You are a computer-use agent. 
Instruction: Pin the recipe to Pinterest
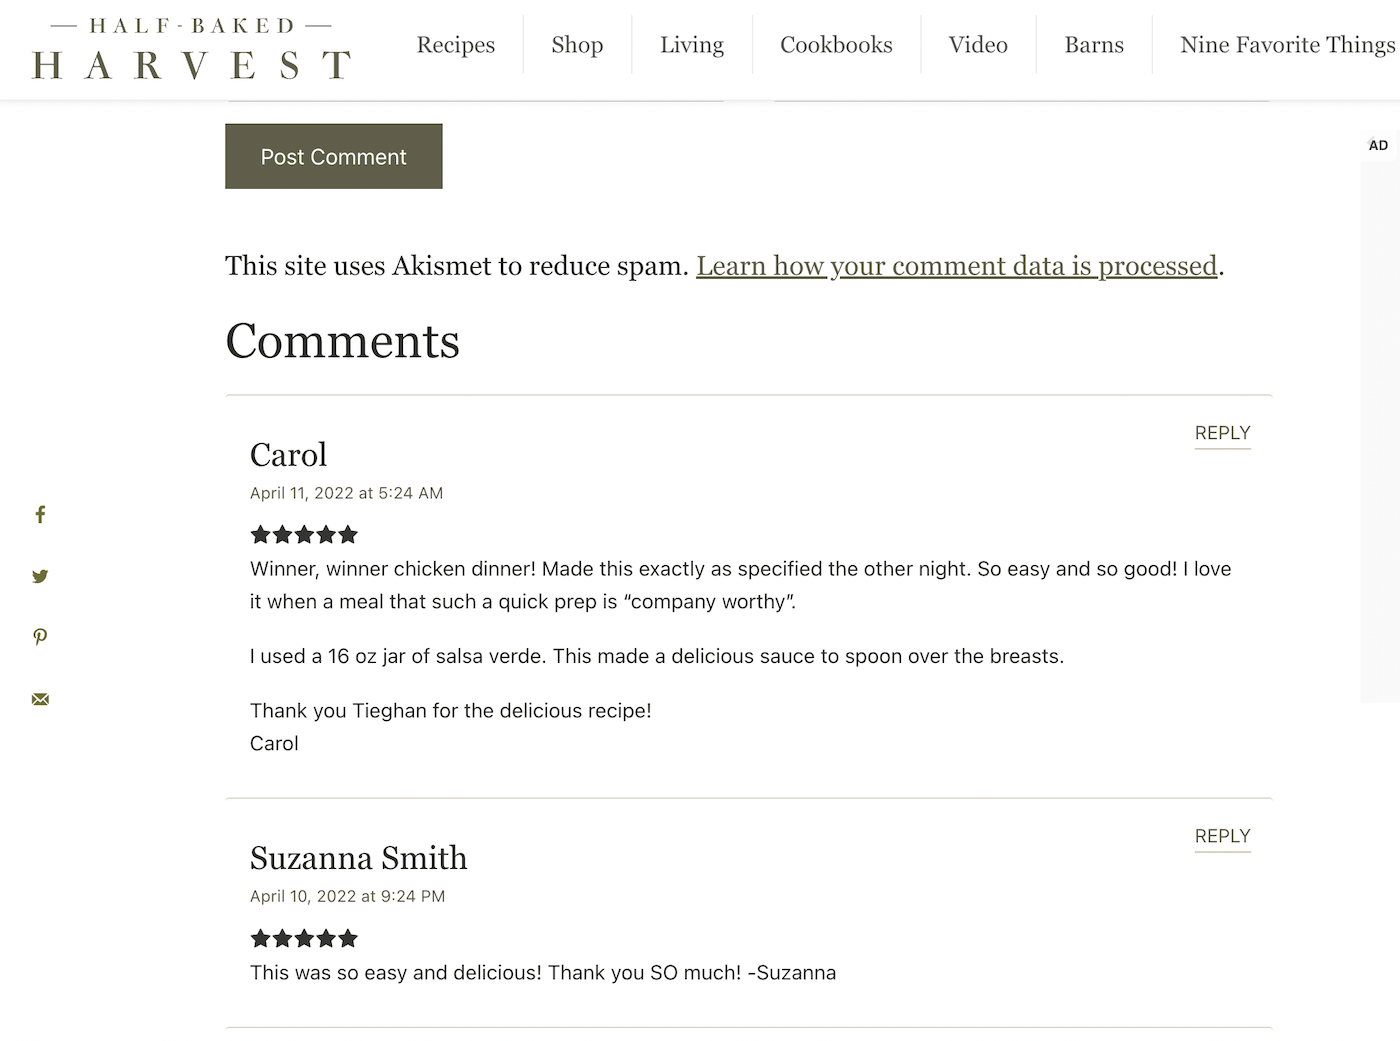40,637
